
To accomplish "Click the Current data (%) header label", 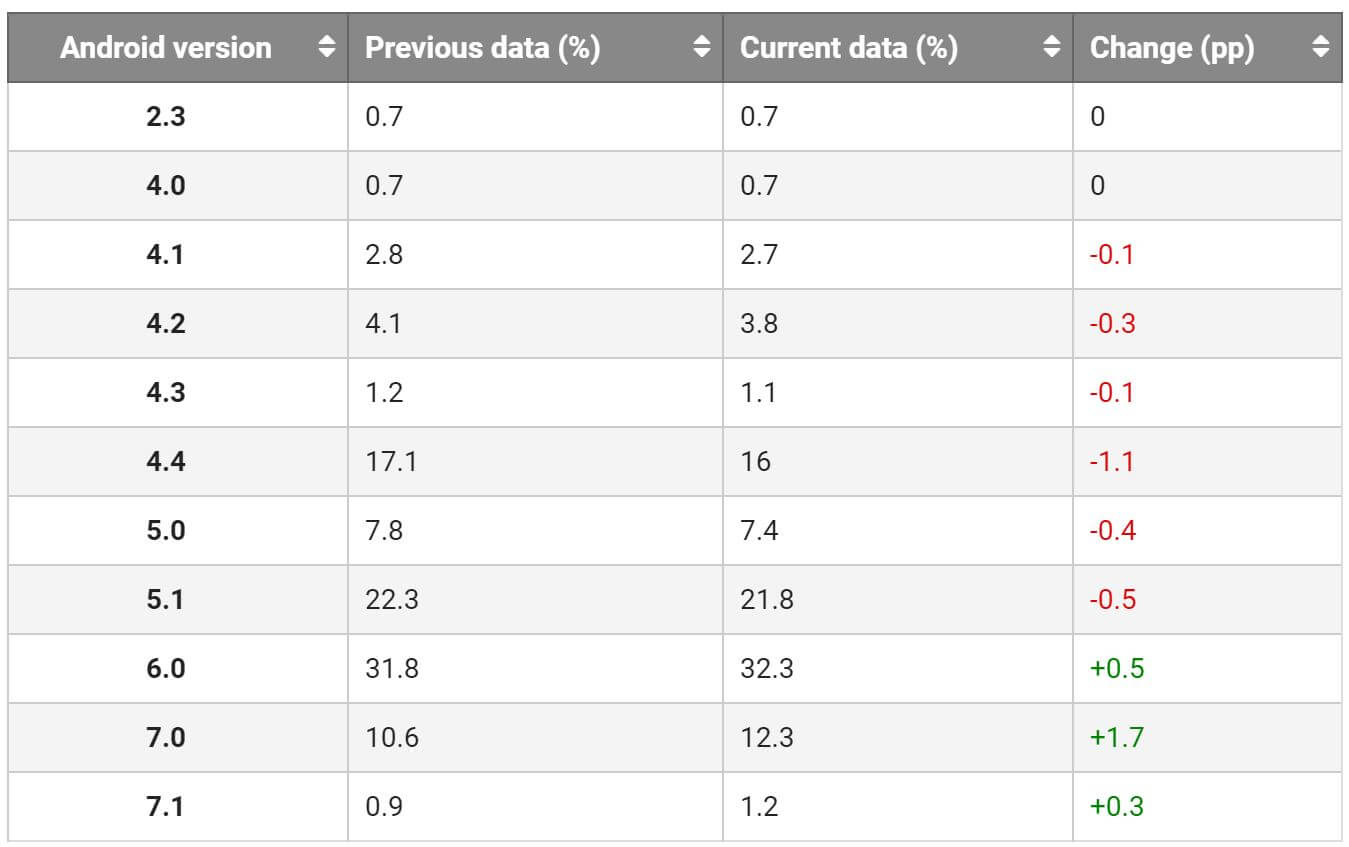I will tap(849, 47).
